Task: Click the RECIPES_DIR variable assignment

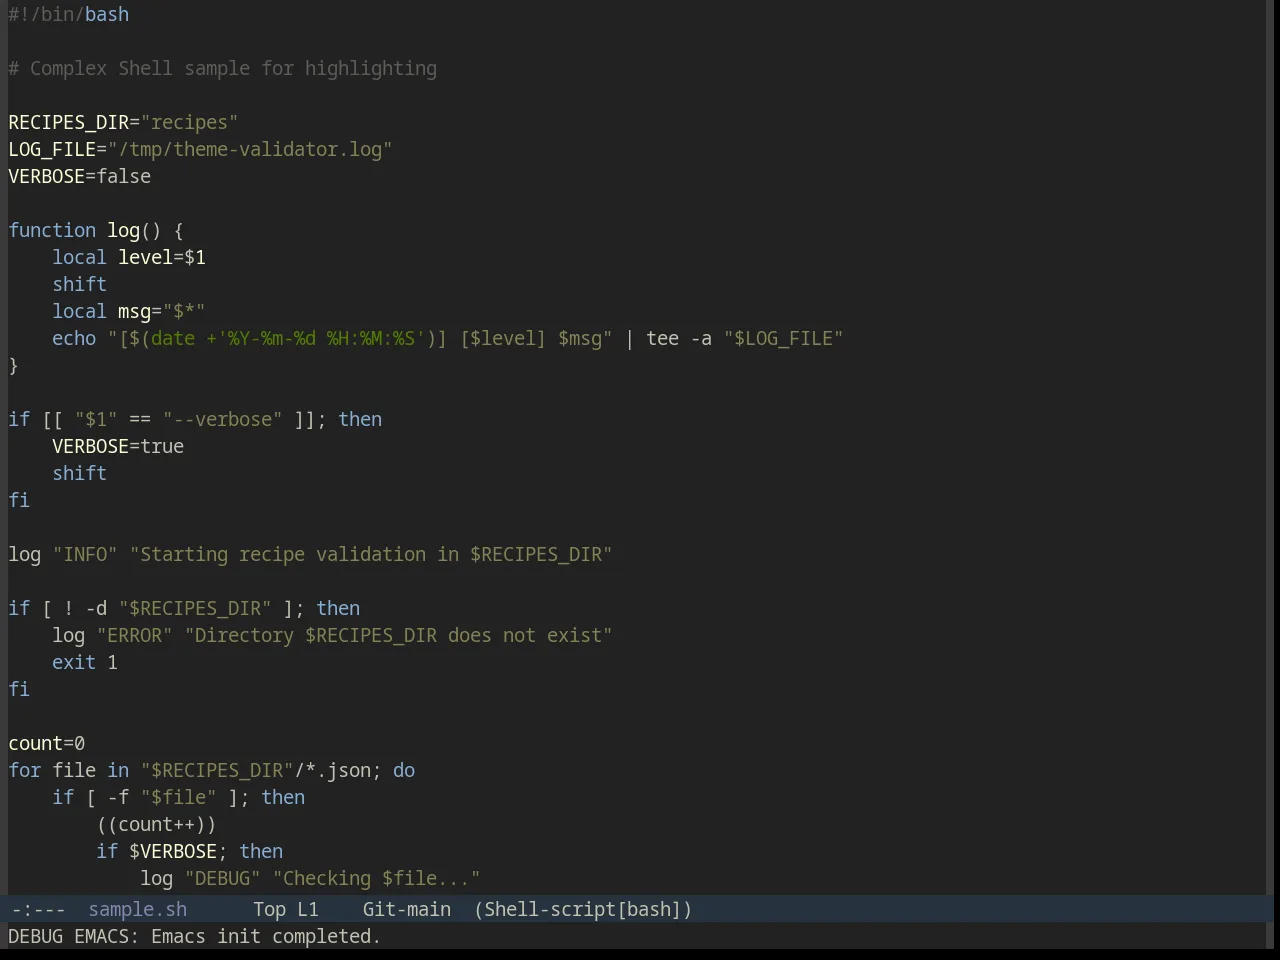Action: pos(123,122)
